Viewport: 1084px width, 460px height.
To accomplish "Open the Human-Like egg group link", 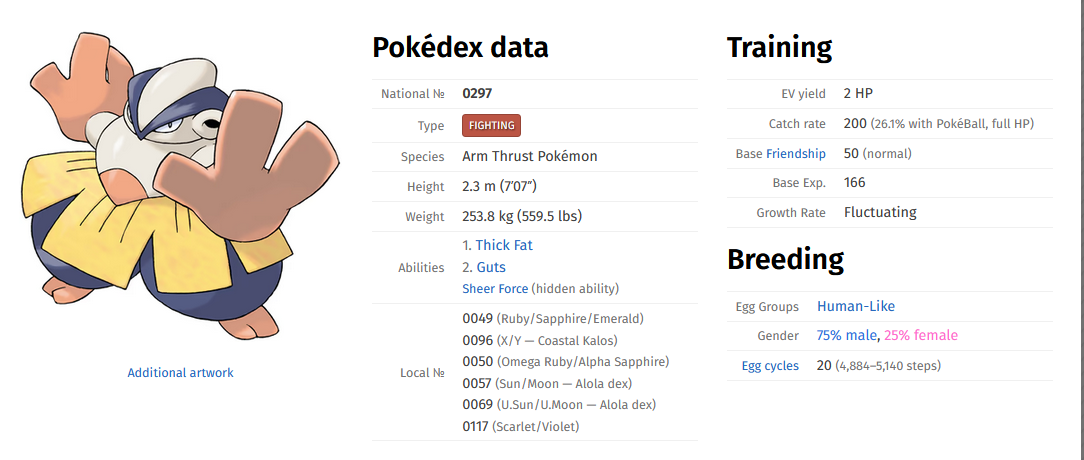I will point(856,307).
